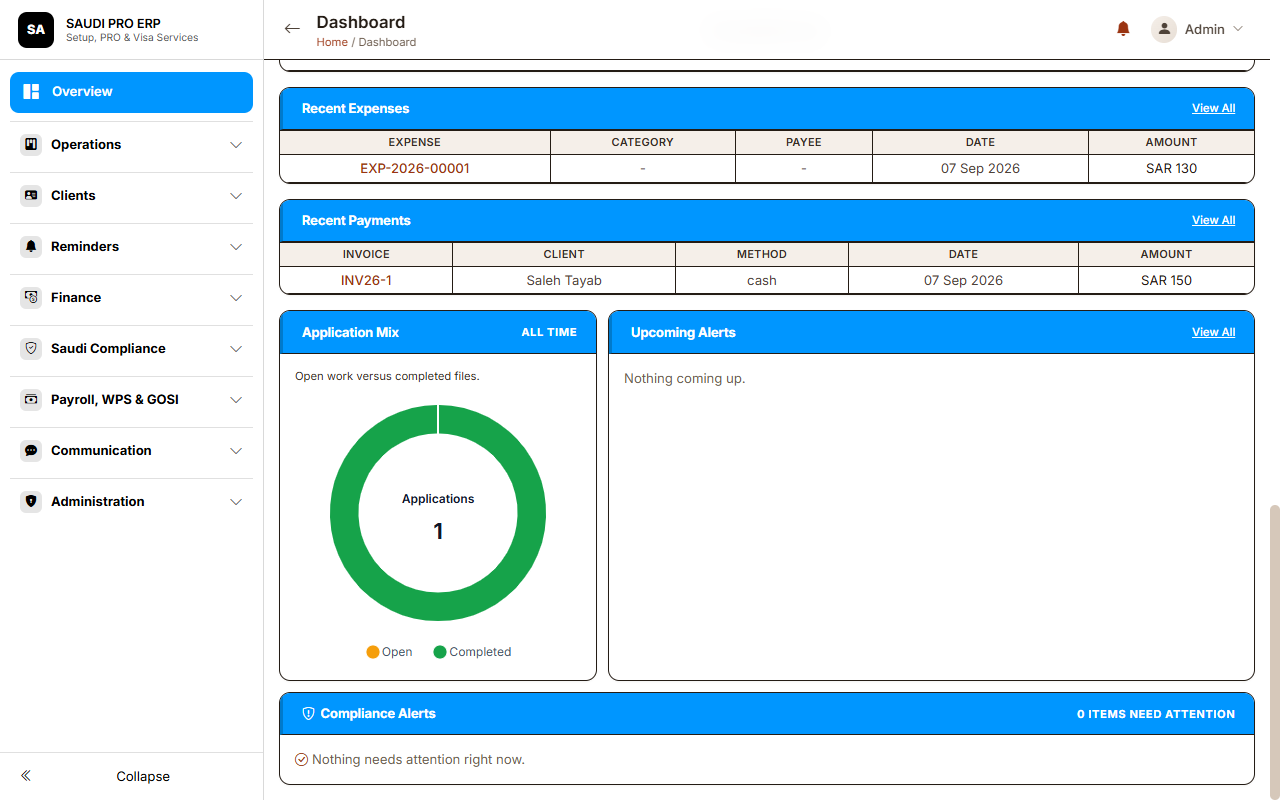Click the Saudi Compliance shield icon
1280x800 pixels.
(x=31, y=349)
